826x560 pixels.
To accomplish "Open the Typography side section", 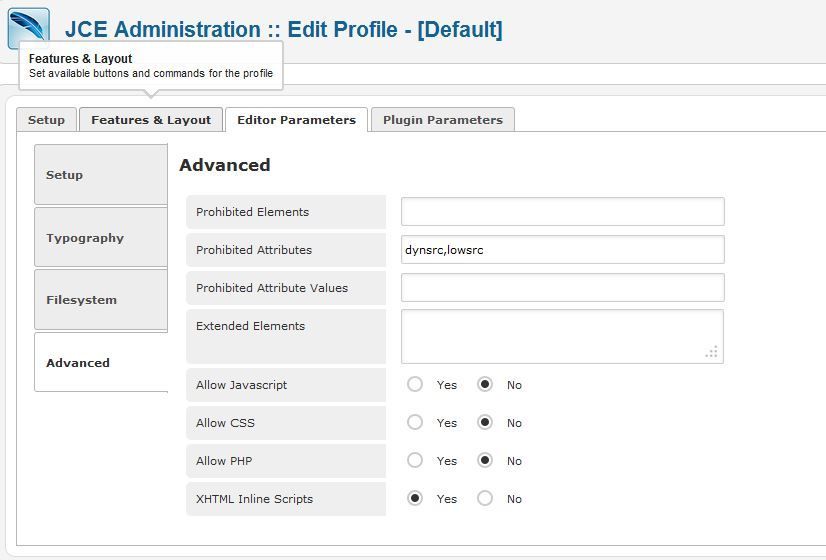I will click(101, 237).
